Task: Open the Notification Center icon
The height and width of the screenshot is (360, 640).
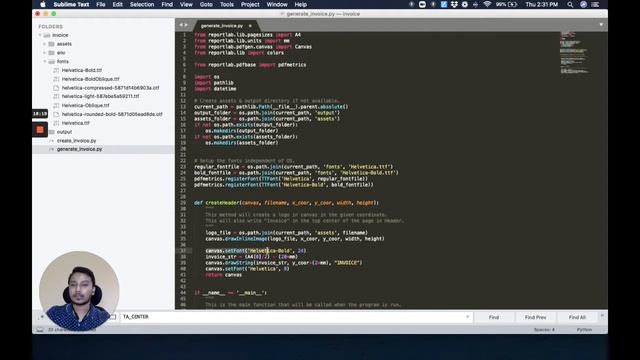Action: [595, 4]
